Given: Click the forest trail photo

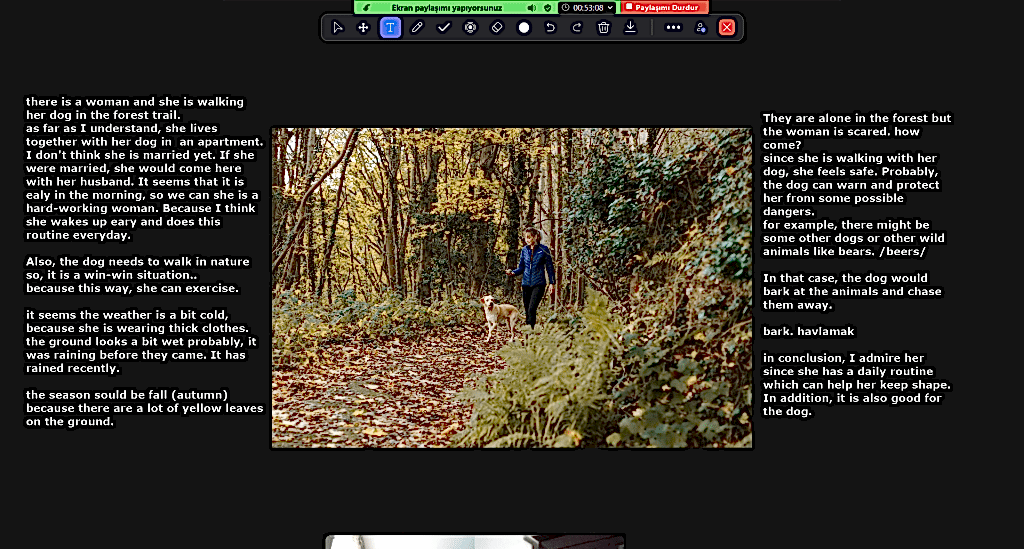Looking at the screenshot, I should click(x=511, y=288).
